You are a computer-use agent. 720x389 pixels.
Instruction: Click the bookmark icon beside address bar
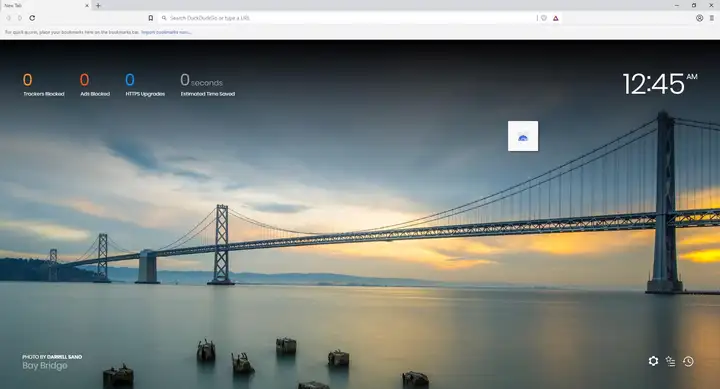[151, 18]
